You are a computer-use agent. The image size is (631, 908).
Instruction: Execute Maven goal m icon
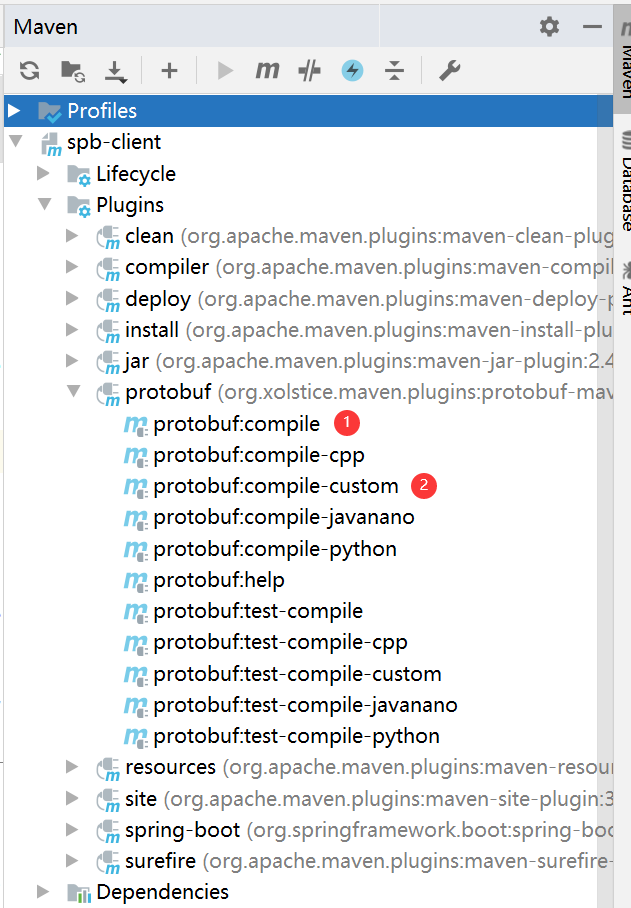[x=267, y=71]
